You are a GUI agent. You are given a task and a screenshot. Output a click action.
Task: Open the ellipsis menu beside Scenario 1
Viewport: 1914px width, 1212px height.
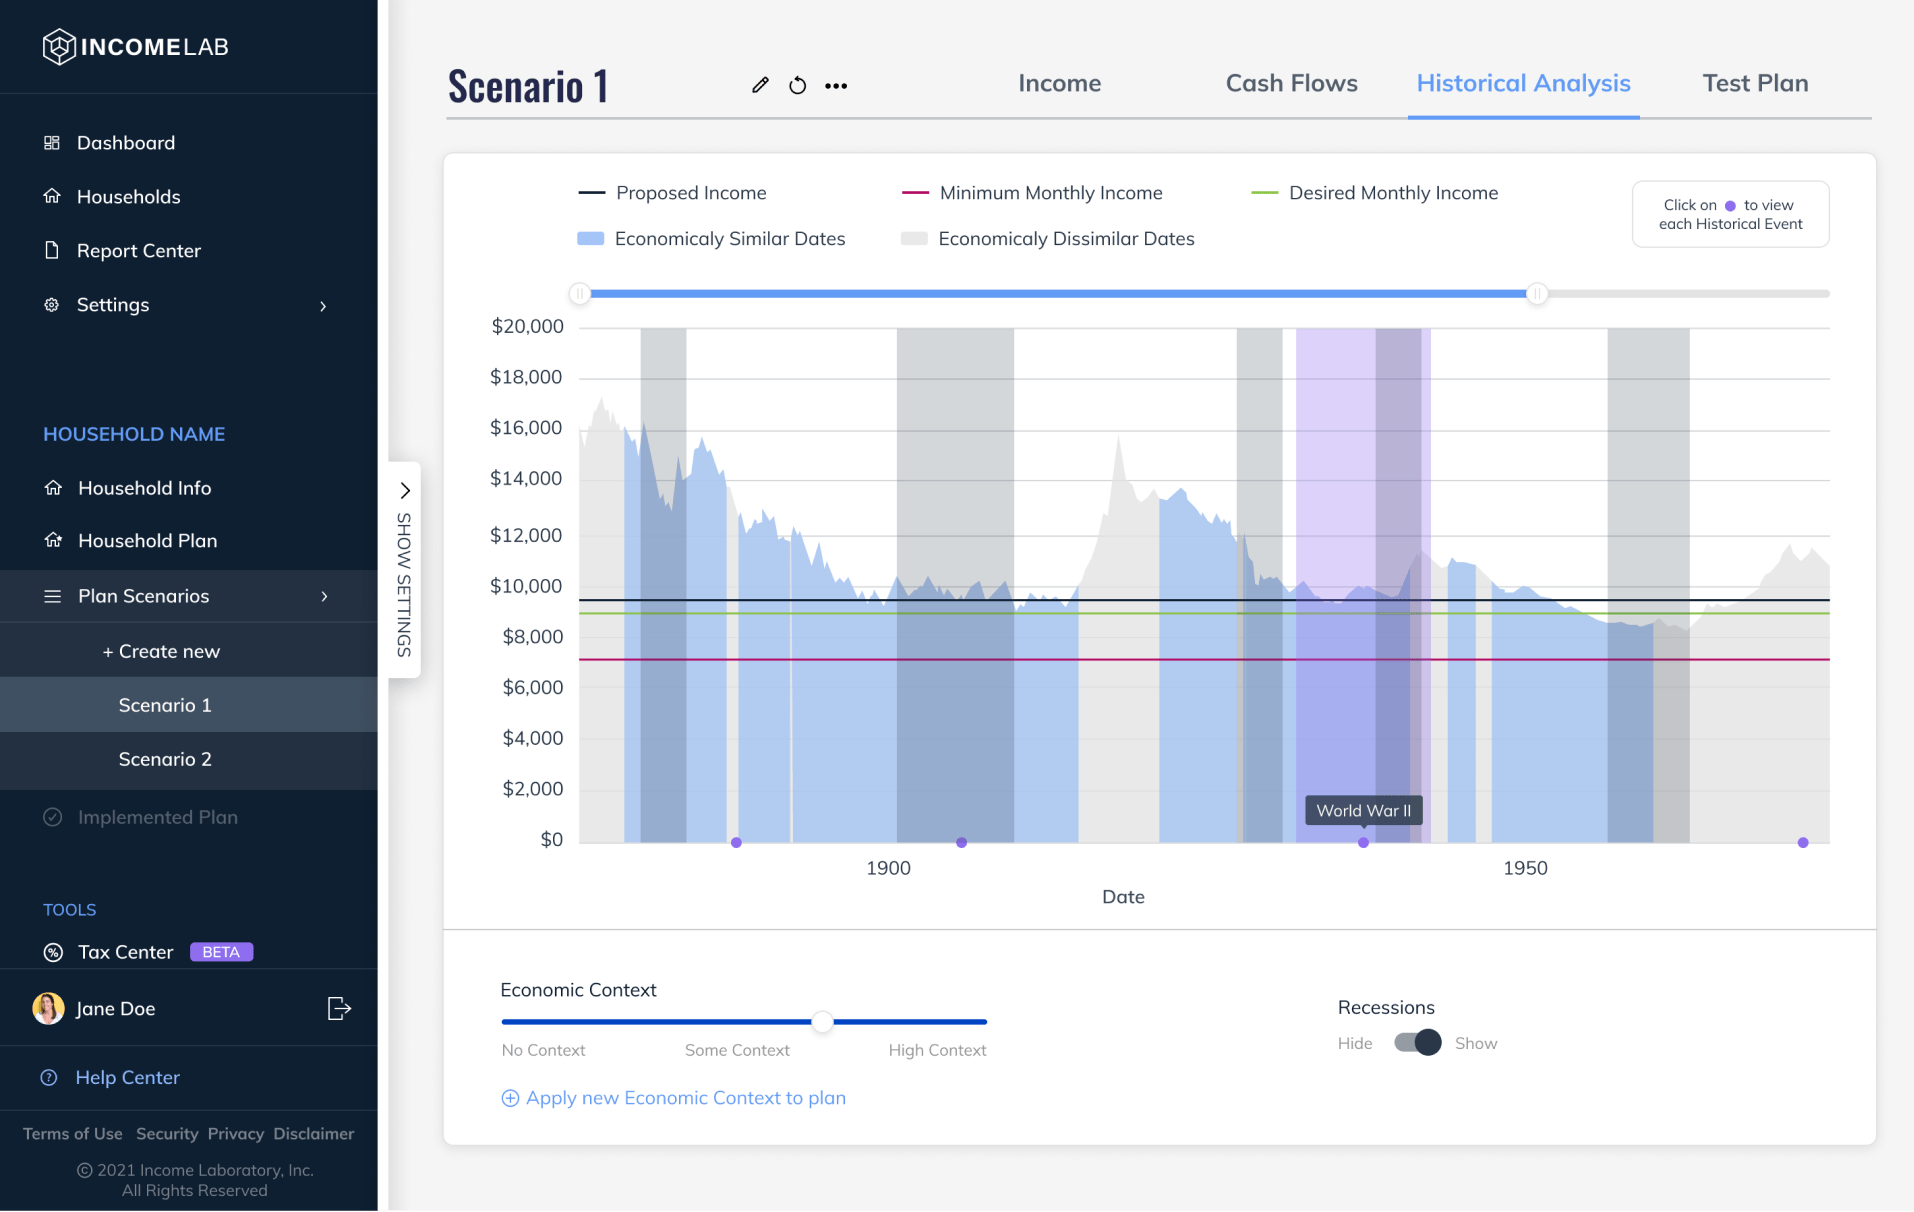click(837, 85)
